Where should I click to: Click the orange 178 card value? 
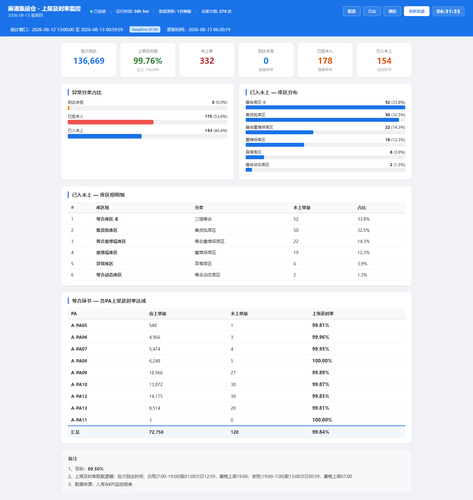coord(325,61)
